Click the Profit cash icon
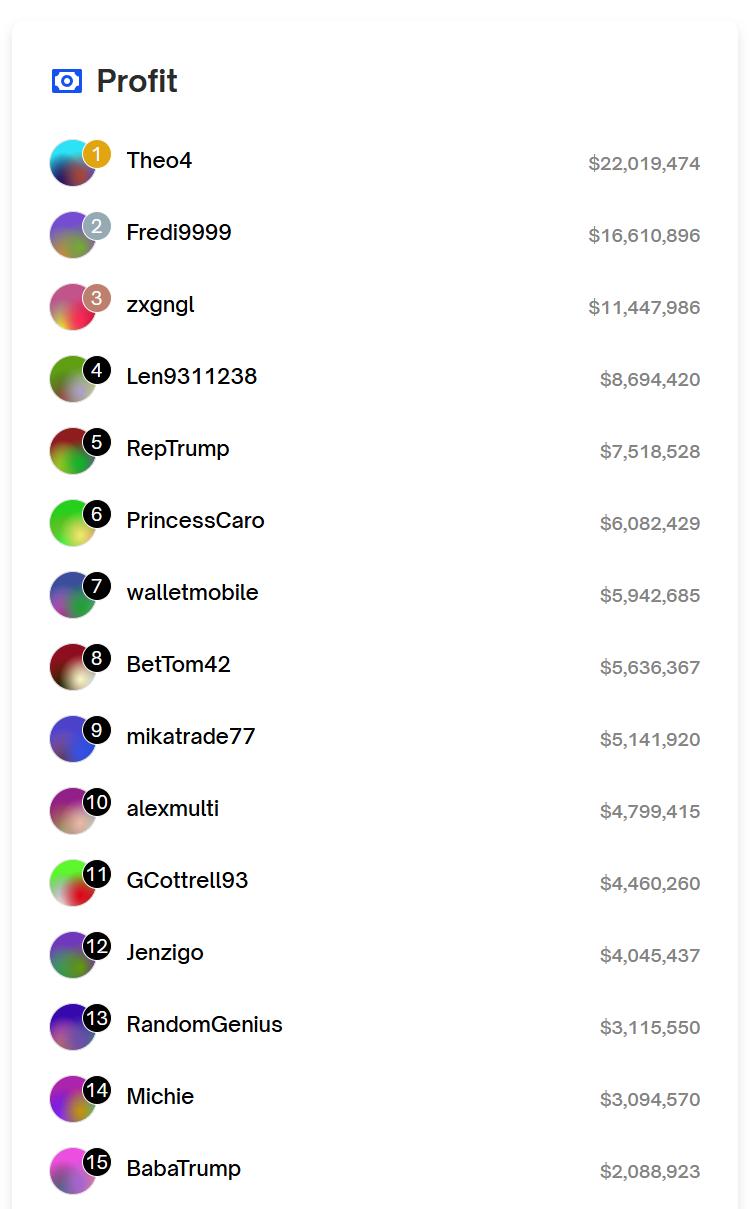 pyautogui.click(x=66, y=81)
